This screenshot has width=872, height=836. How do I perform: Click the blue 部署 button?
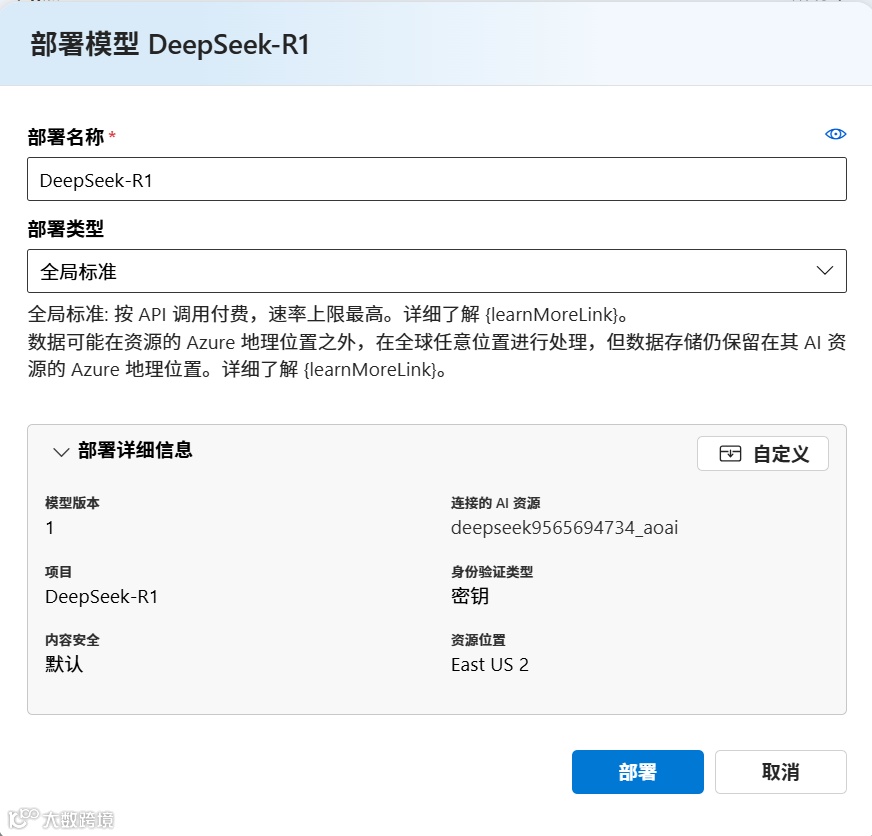pyautogui.click(x=637, y=772)
